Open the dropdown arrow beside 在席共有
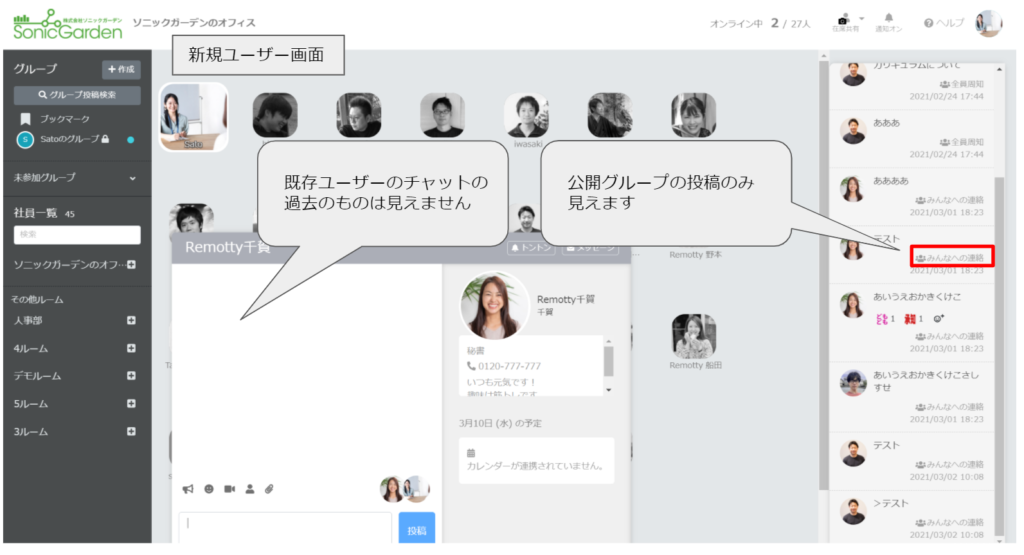This screenshot has width=1024, height=555. (x=861, y=18)
